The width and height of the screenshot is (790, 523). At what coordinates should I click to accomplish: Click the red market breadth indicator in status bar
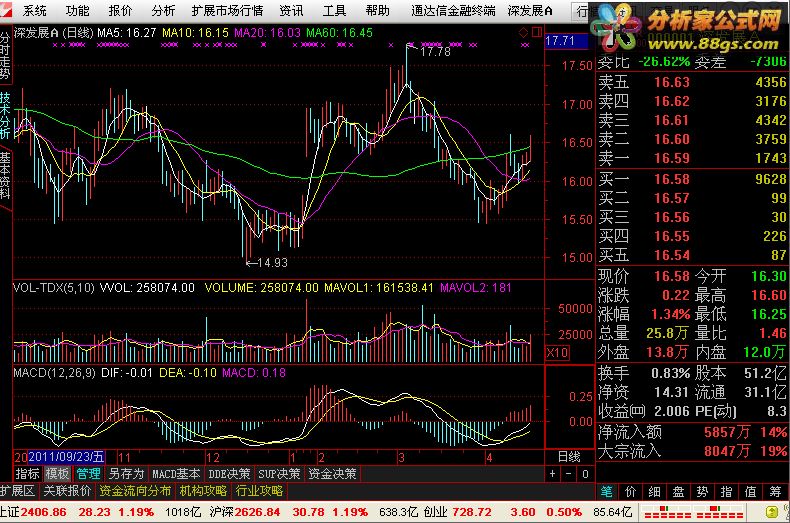694,512
